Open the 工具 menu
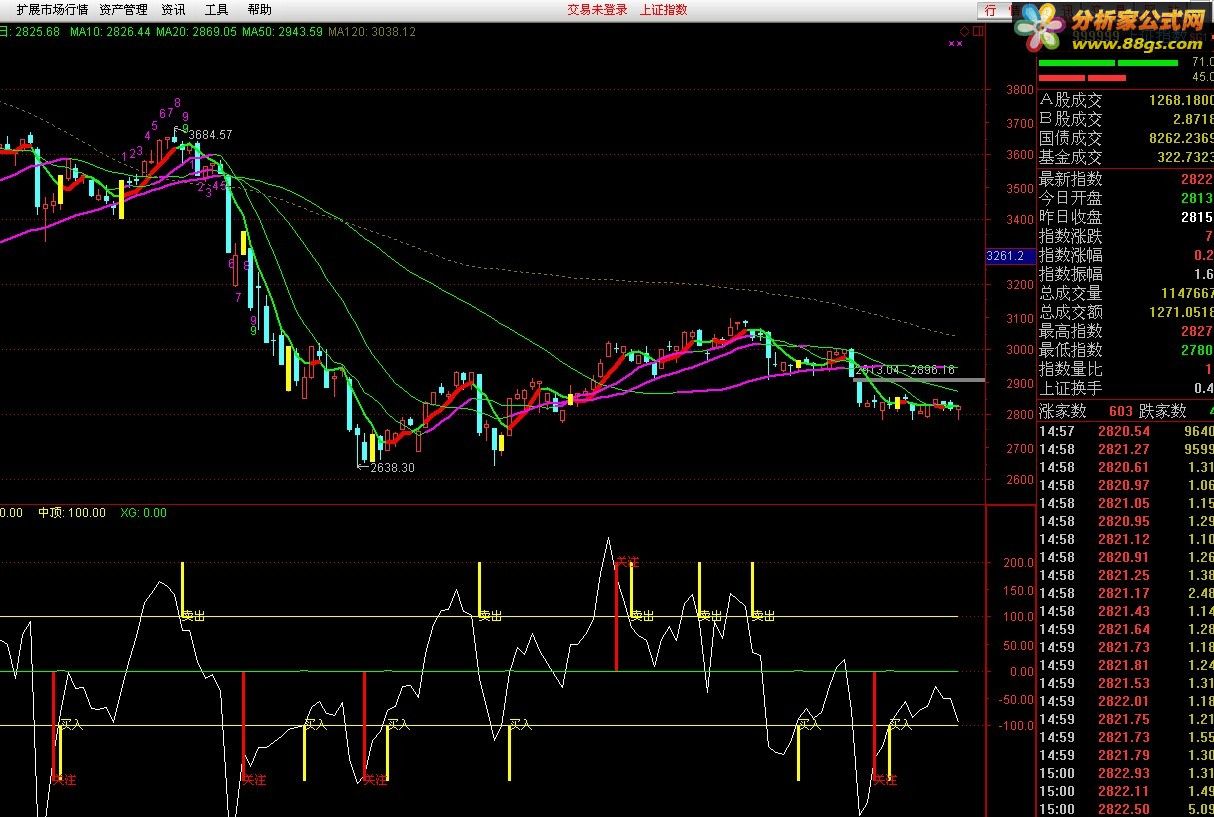The image size is (1214, 817). coord(216,10)
